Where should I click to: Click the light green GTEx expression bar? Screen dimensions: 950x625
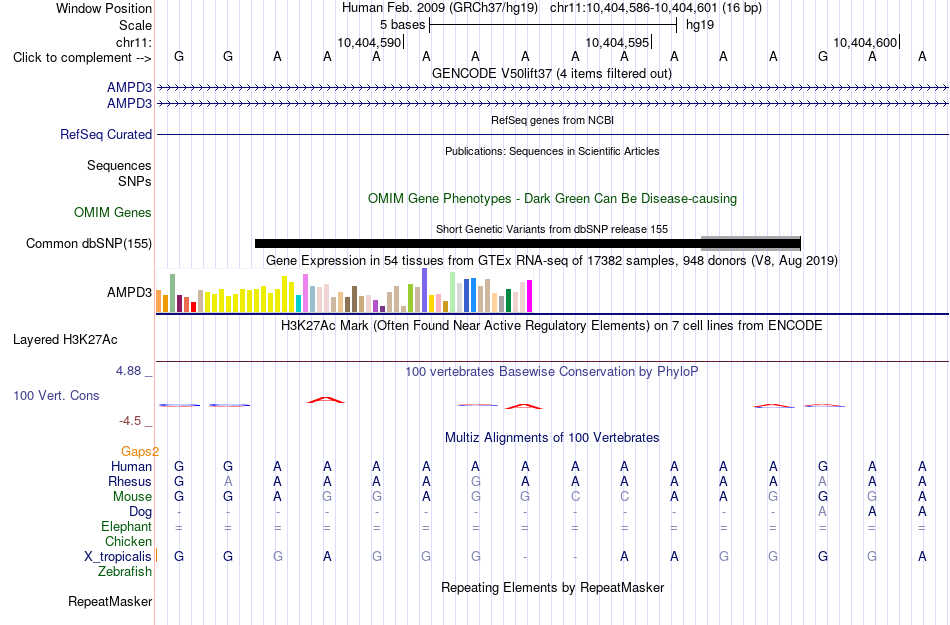(x=453, y=292)
